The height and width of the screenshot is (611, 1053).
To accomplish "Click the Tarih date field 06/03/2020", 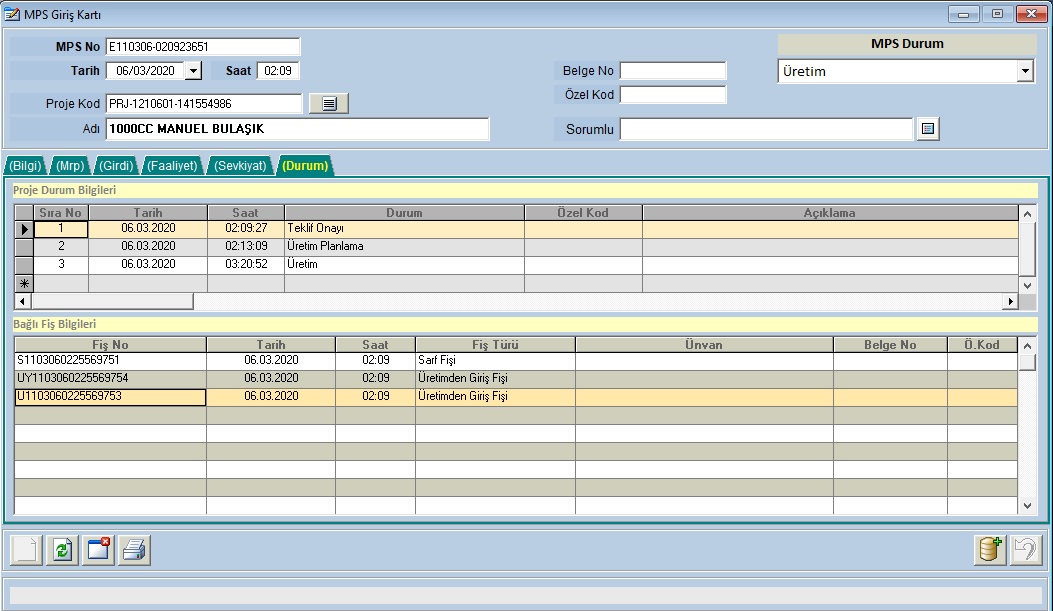I will [x=145, y=70].
